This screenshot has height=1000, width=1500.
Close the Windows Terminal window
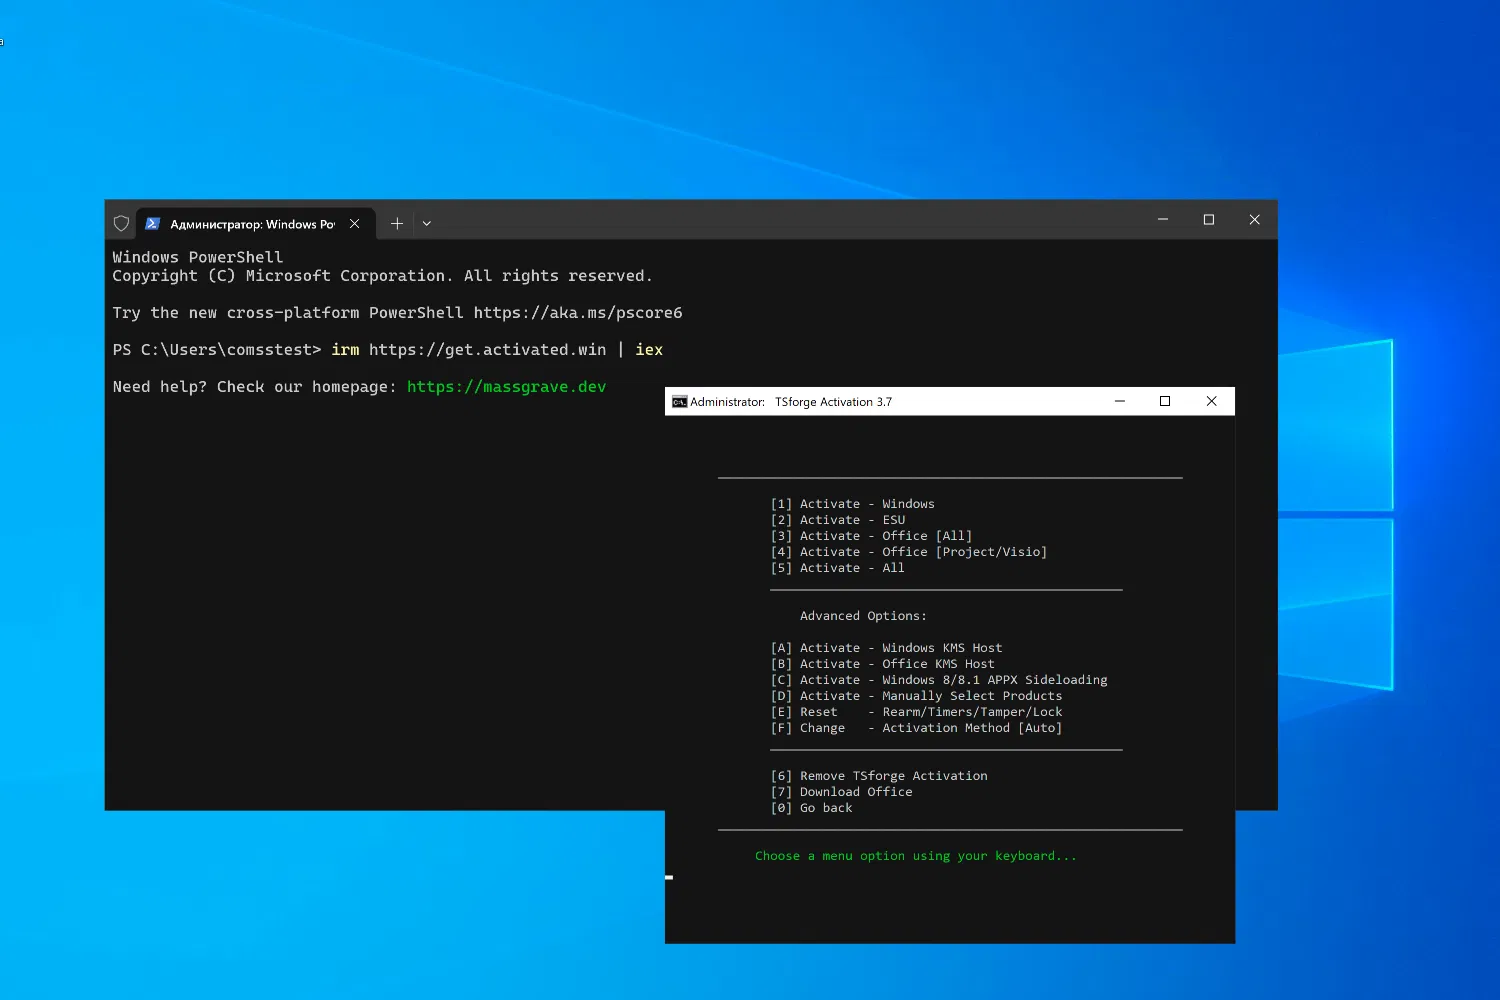click(x=1255, y=220)
